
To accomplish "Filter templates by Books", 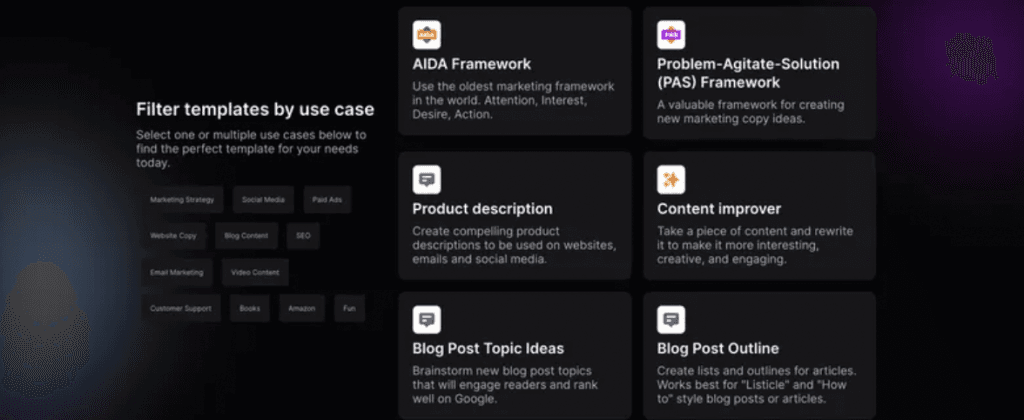I will (249, 308).
